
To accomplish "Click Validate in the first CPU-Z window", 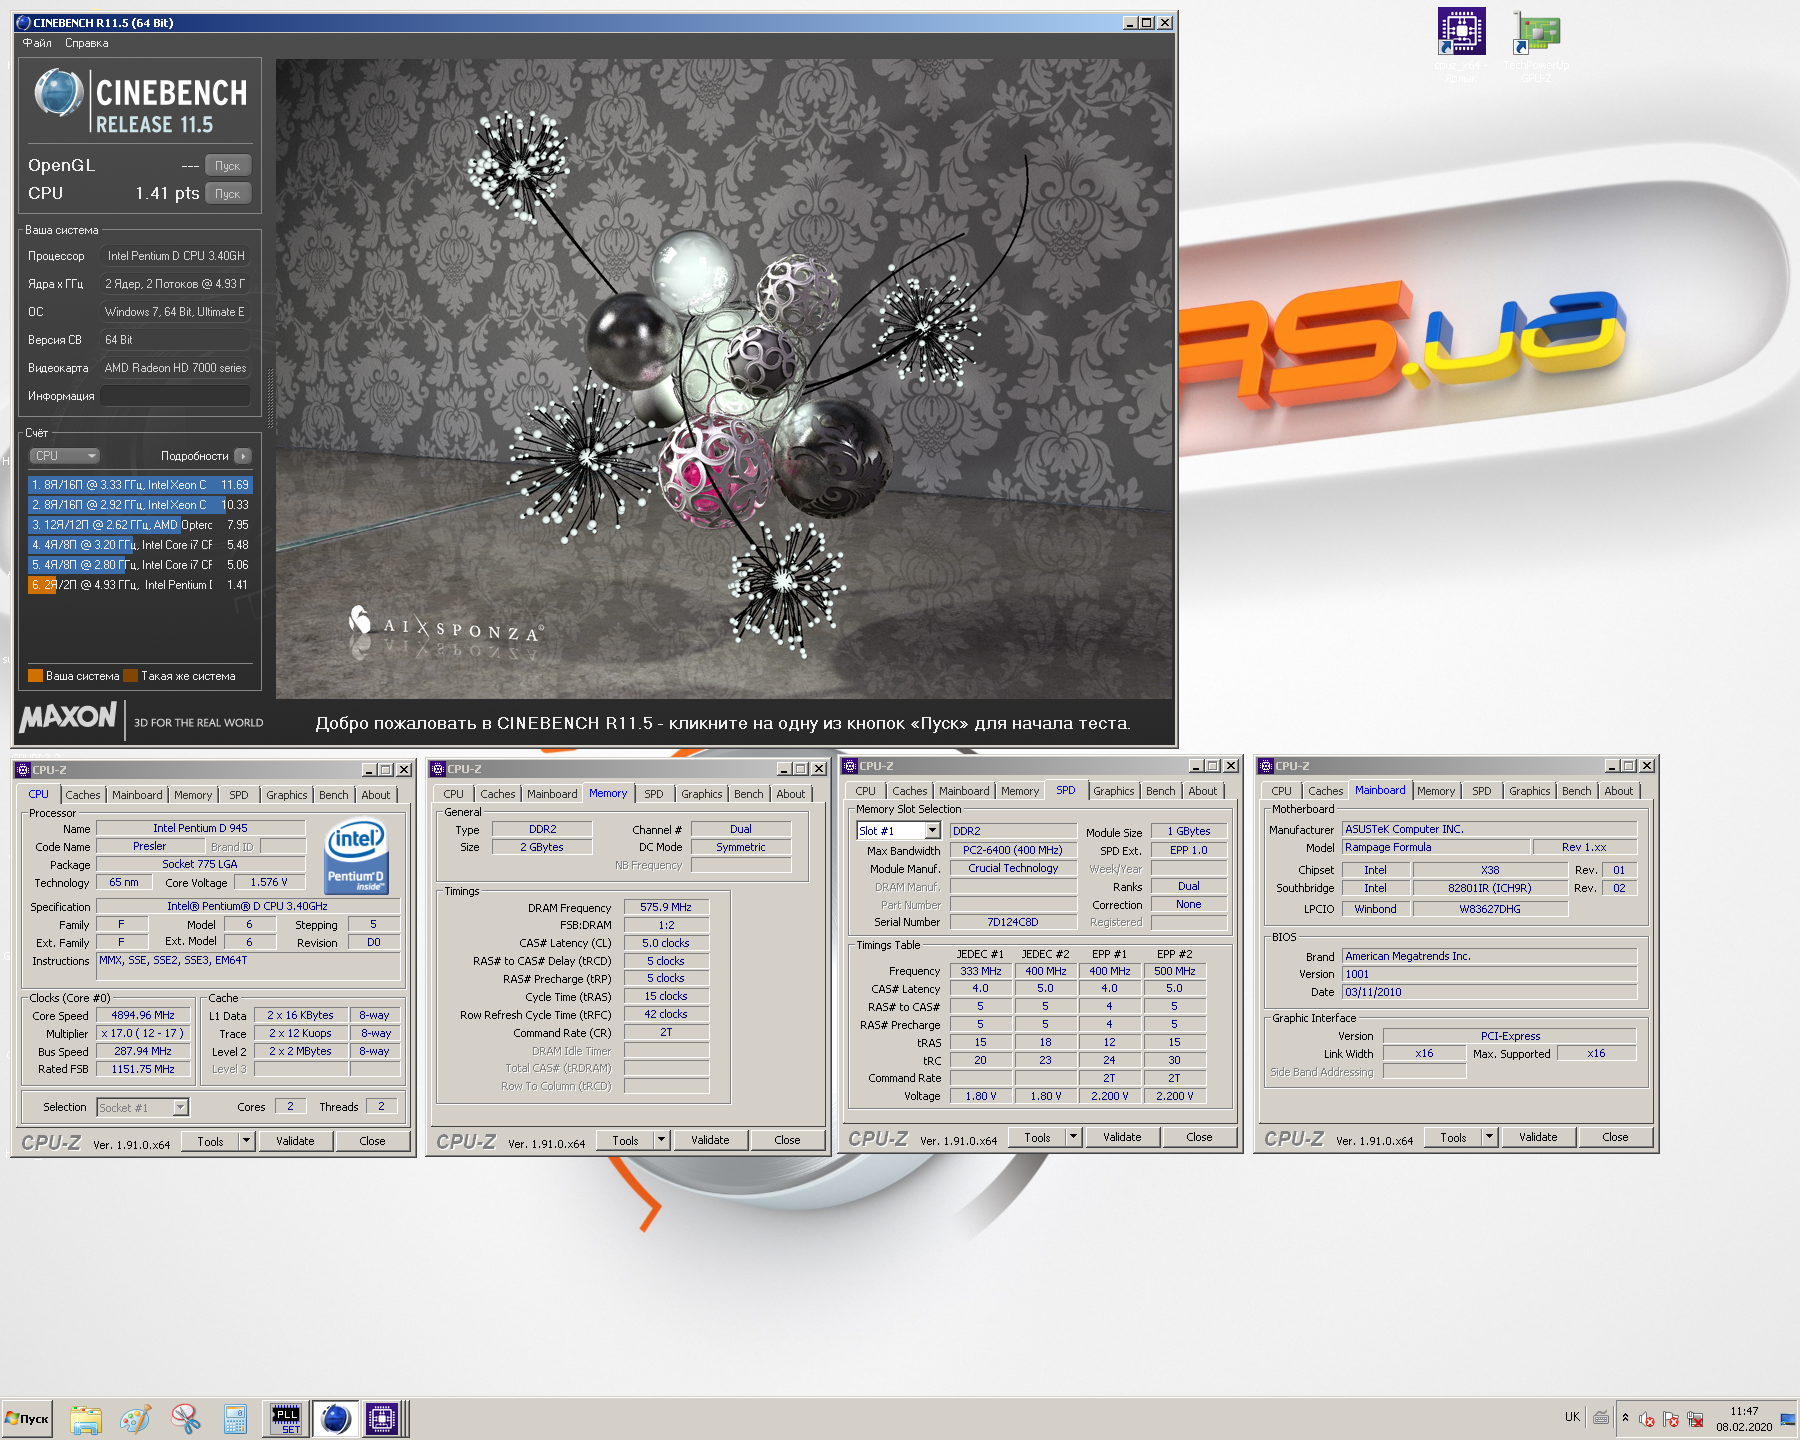I will tap(295, 1141).
